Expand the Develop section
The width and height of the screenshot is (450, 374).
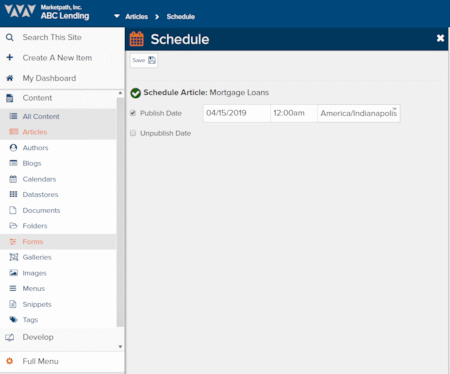[38, 337]
